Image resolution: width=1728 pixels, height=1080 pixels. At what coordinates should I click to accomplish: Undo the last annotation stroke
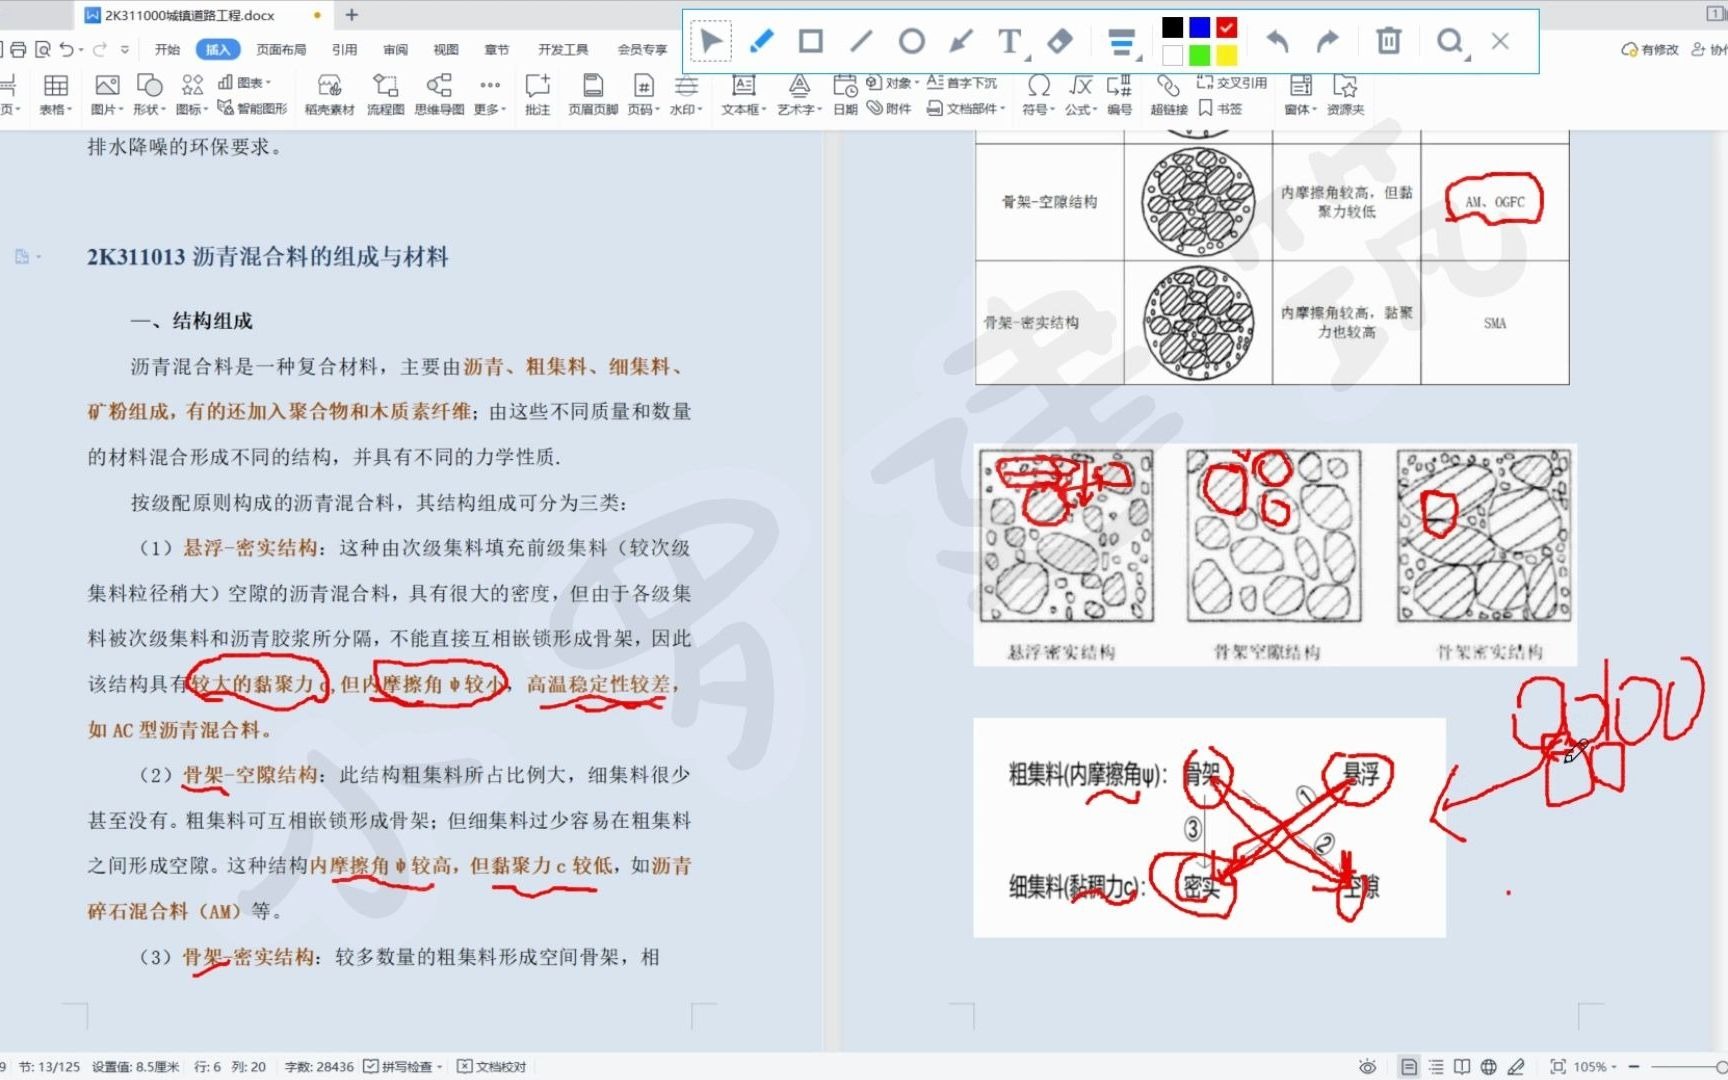[1277, 41]
